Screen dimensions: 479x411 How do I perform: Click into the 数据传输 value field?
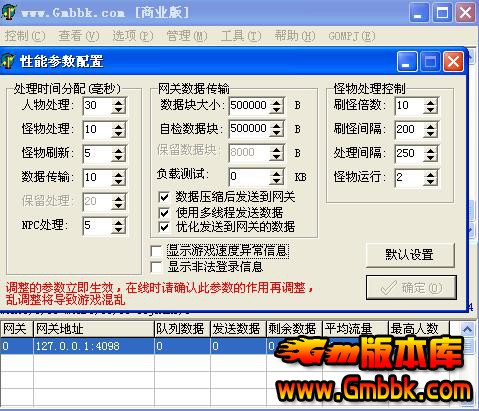coord(97,177)
